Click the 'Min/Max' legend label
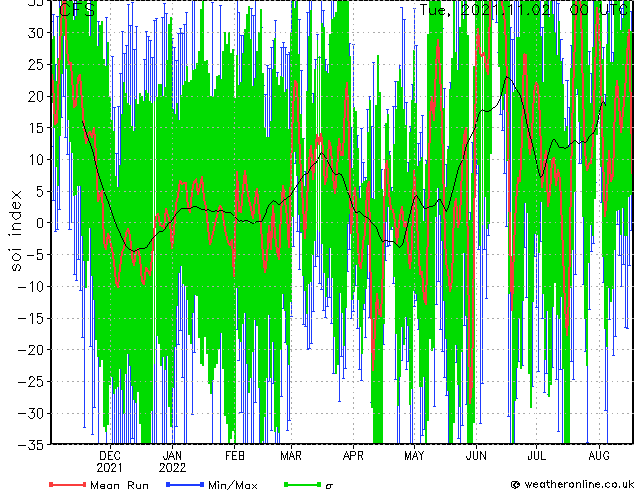The image size is (634, 490). point(233,485)
